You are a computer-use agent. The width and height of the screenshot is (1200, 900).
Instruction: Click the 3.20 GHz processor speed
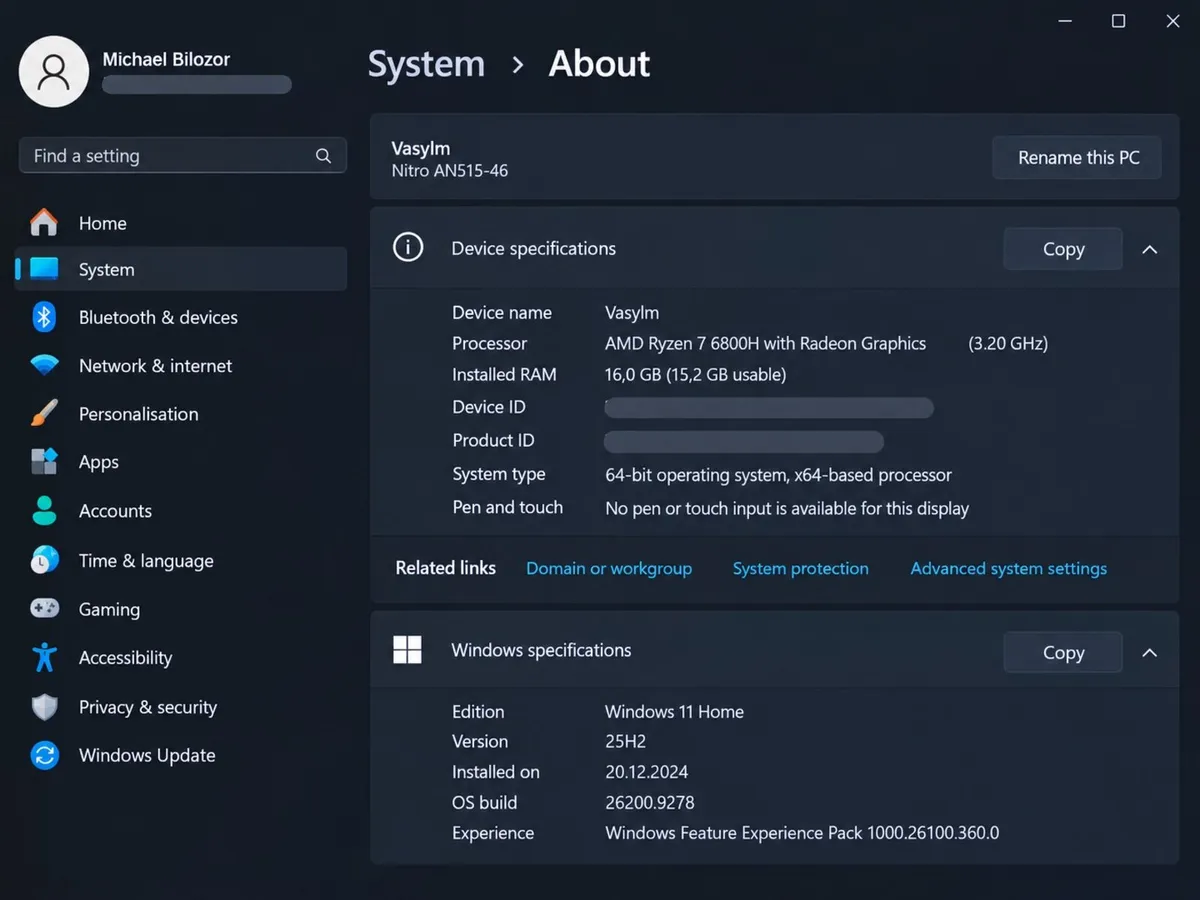tap(1008, 343)
